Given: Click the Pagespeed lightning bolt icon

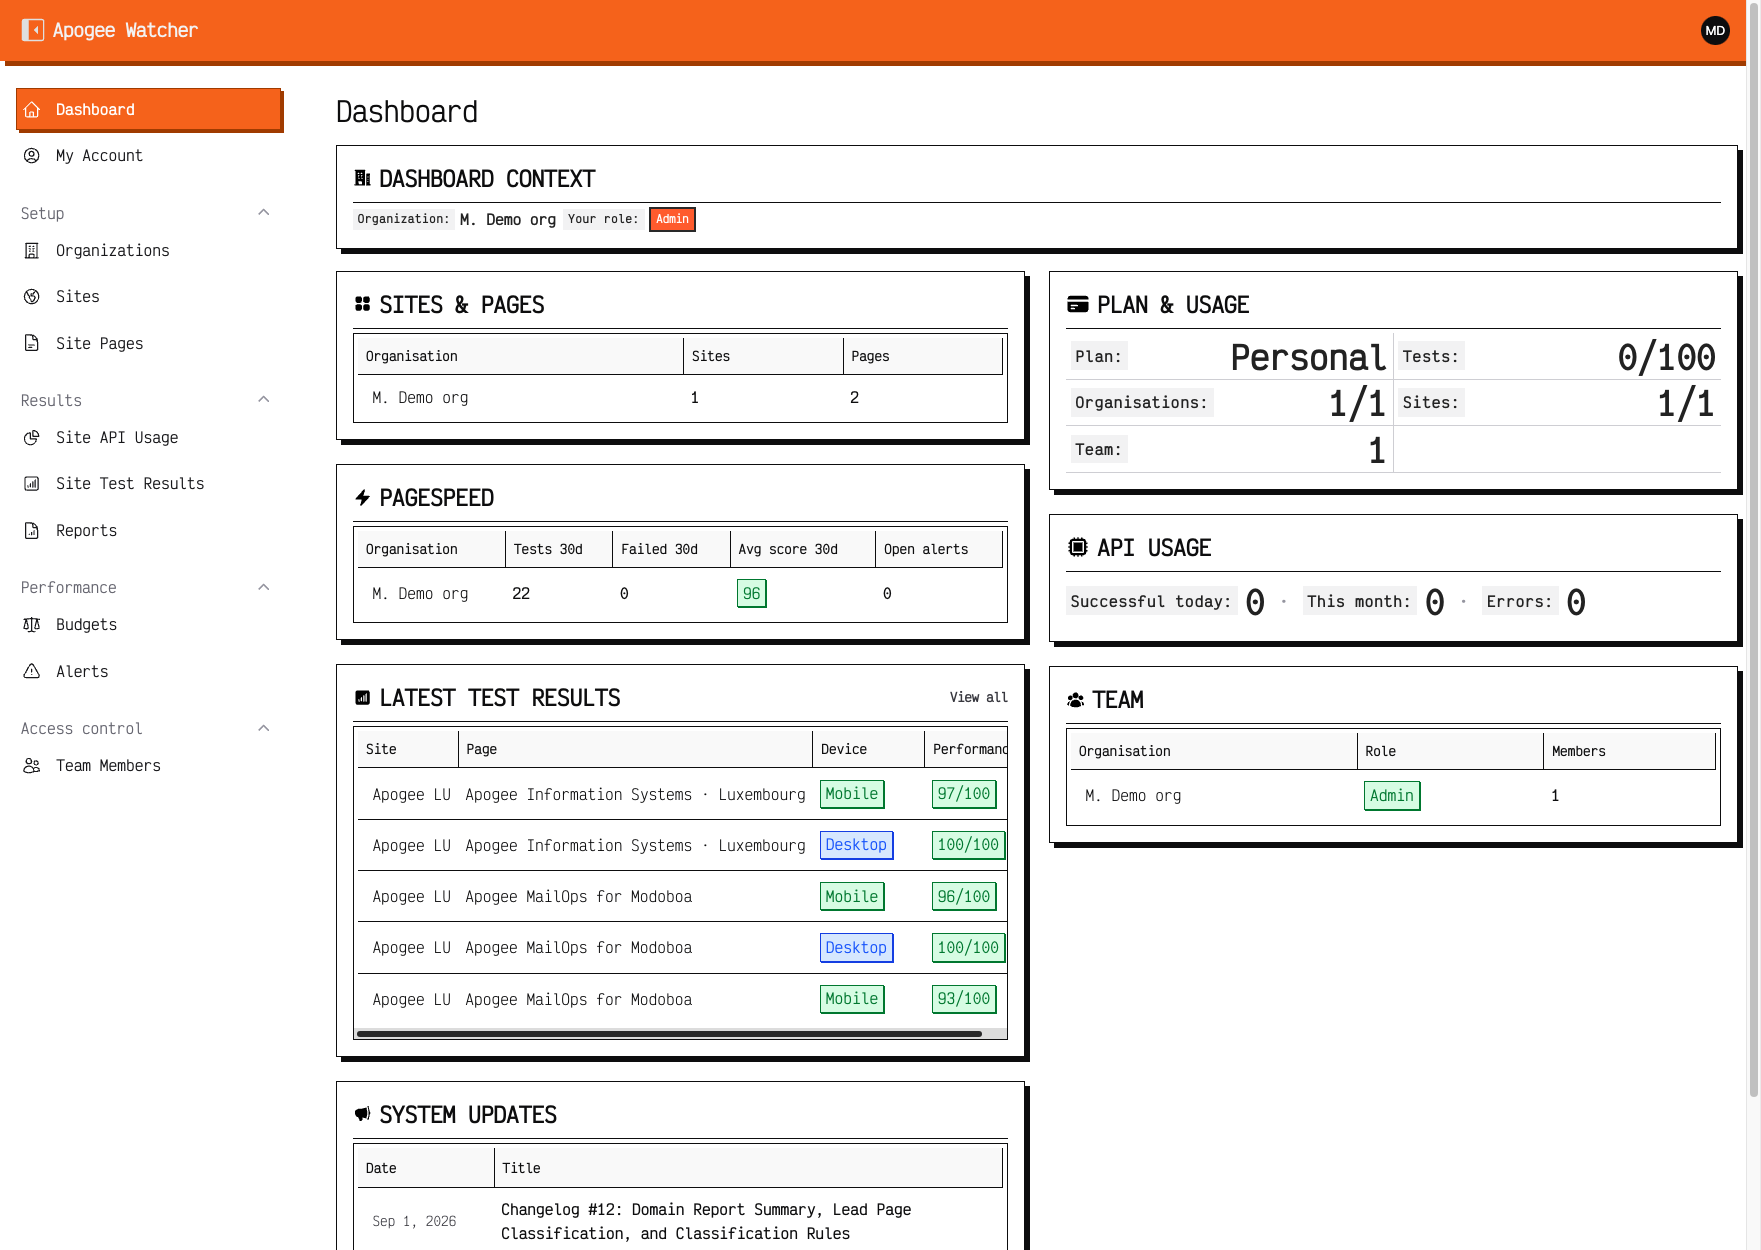Looking at the screenshot, I should (363, 498).
